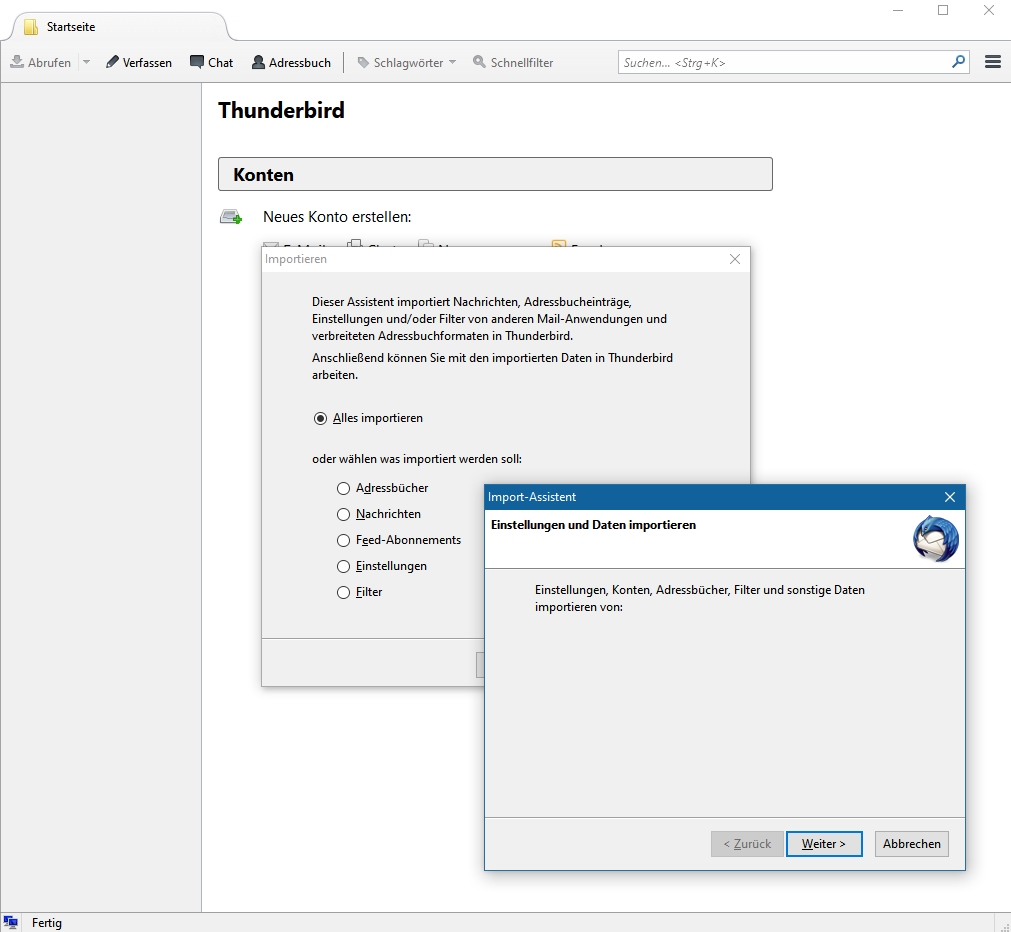Image resolution: width=1011 pixels, height=932 pixels.
Task: Open the Chat toolbar button
Action: click(x=211, y=62)
